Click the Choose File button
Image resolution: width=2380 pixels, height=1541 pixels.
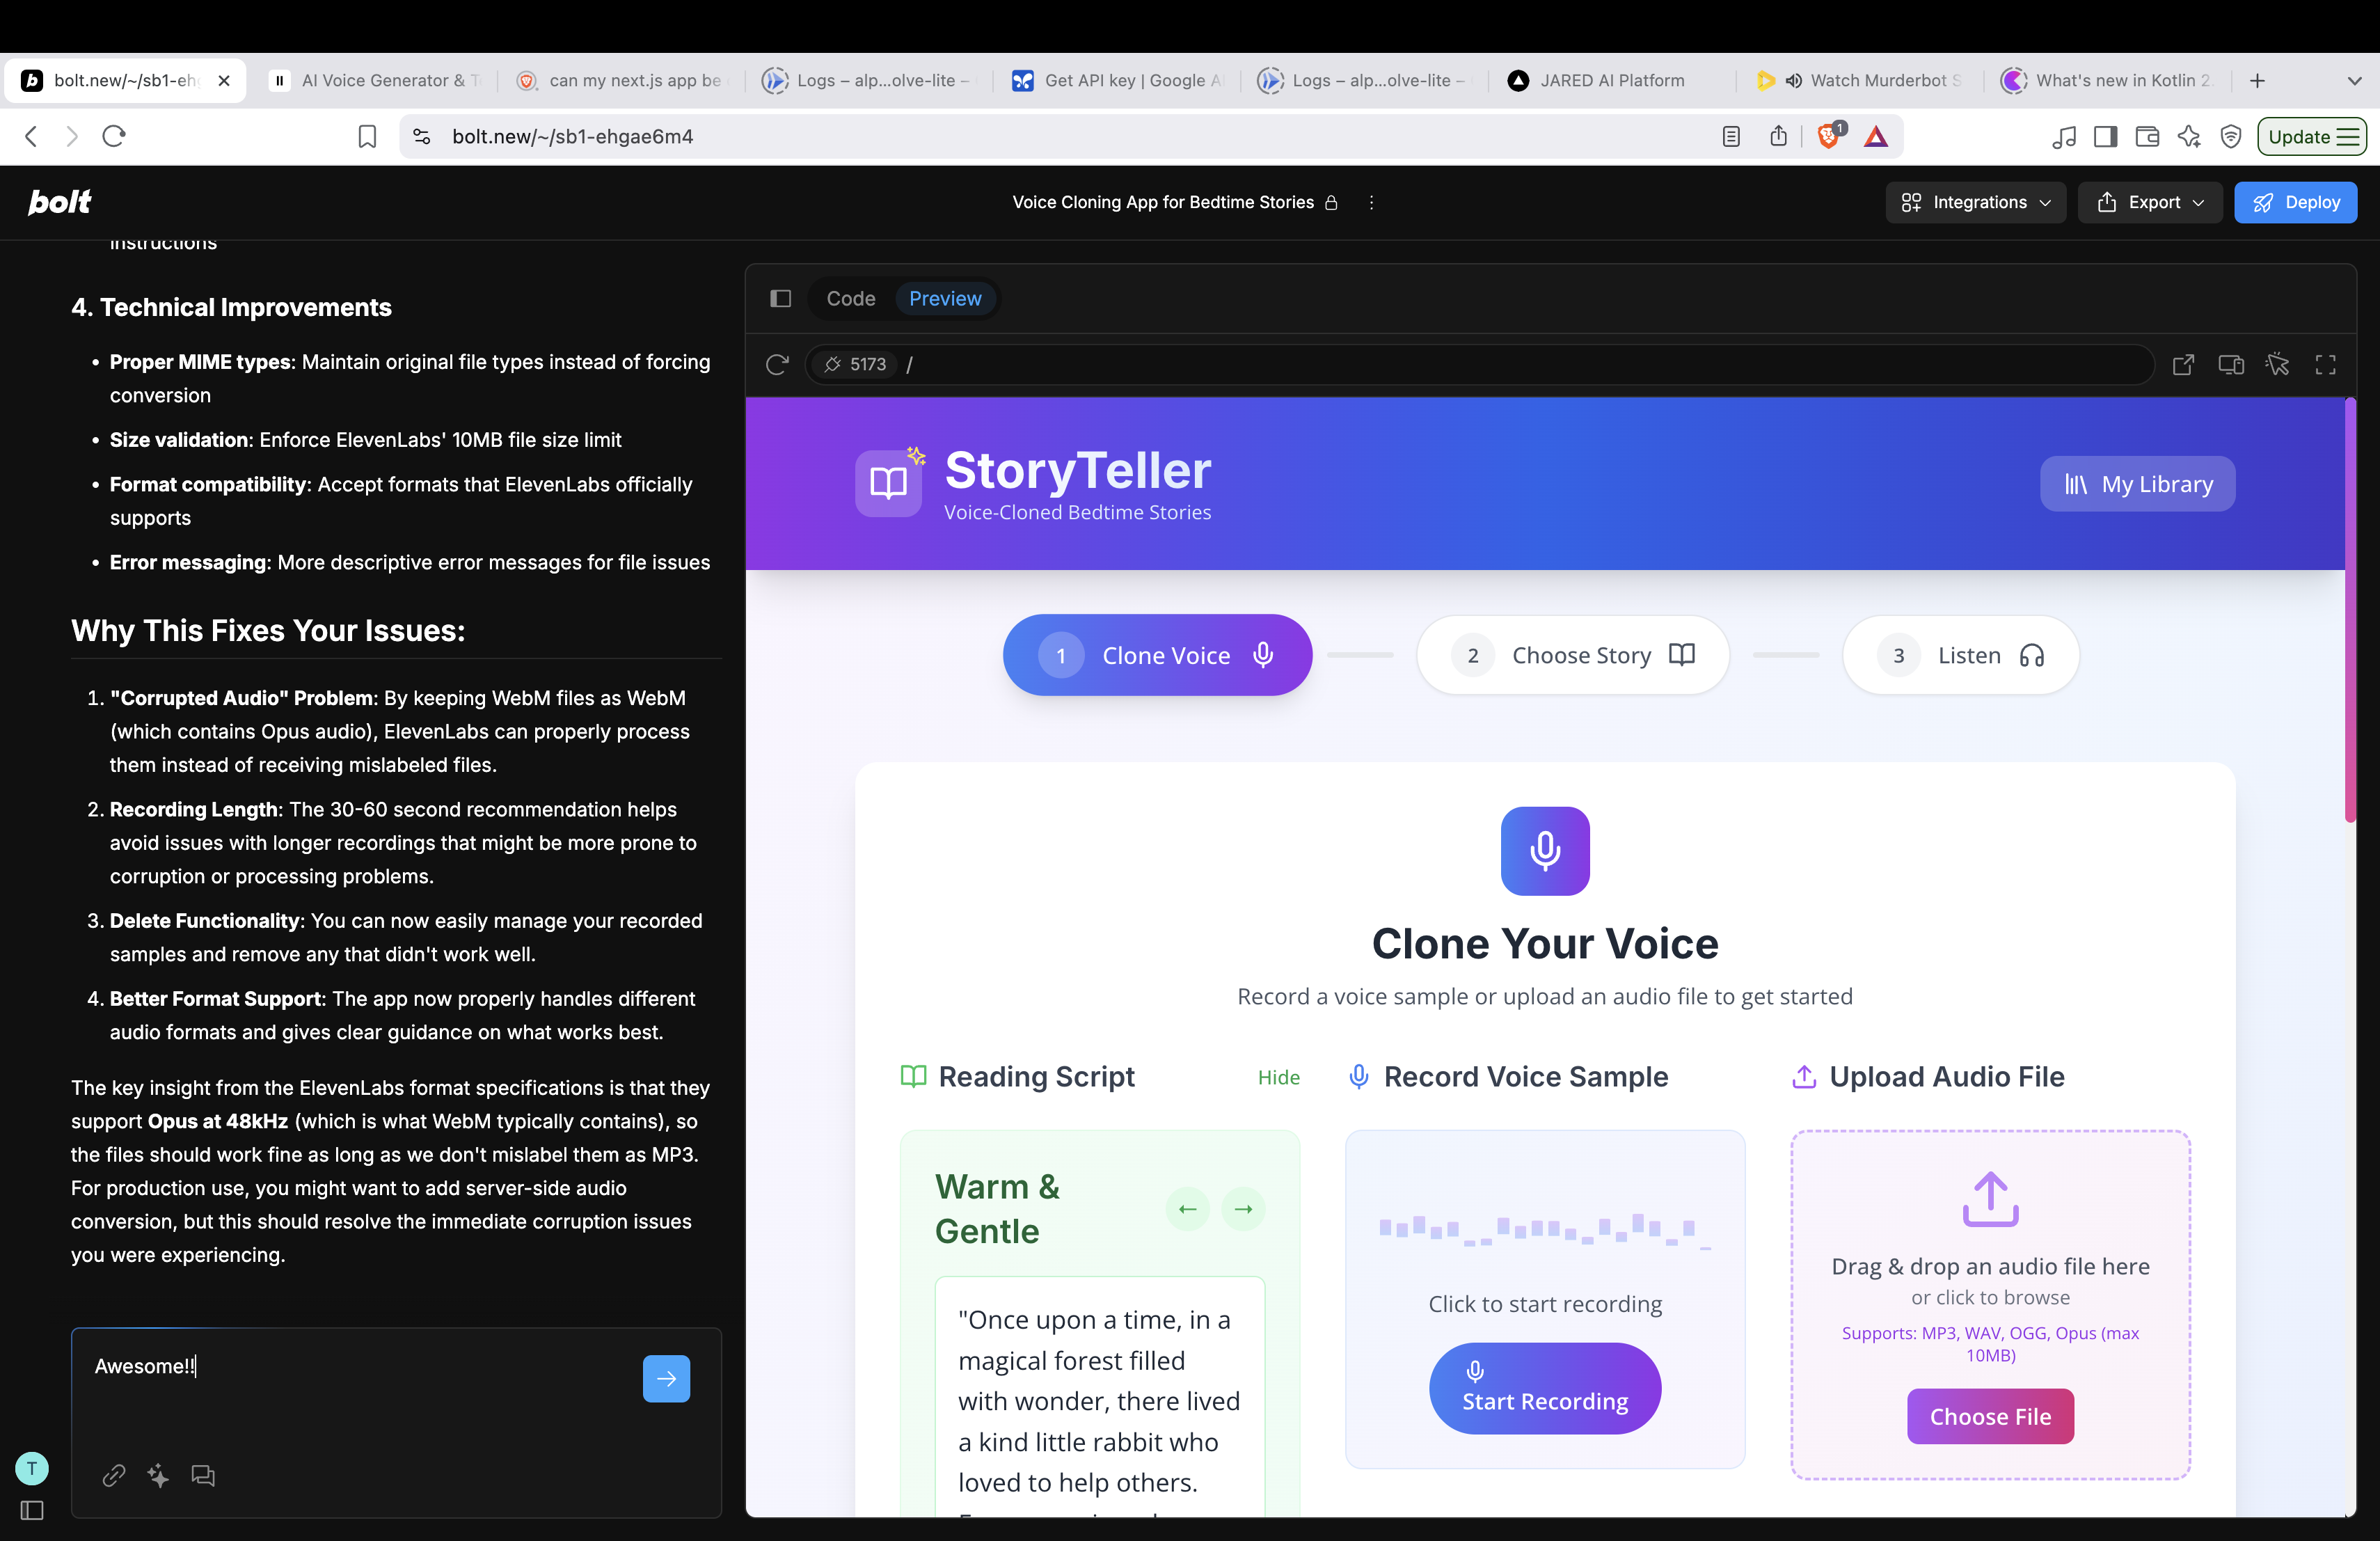coord(1989,1416)
